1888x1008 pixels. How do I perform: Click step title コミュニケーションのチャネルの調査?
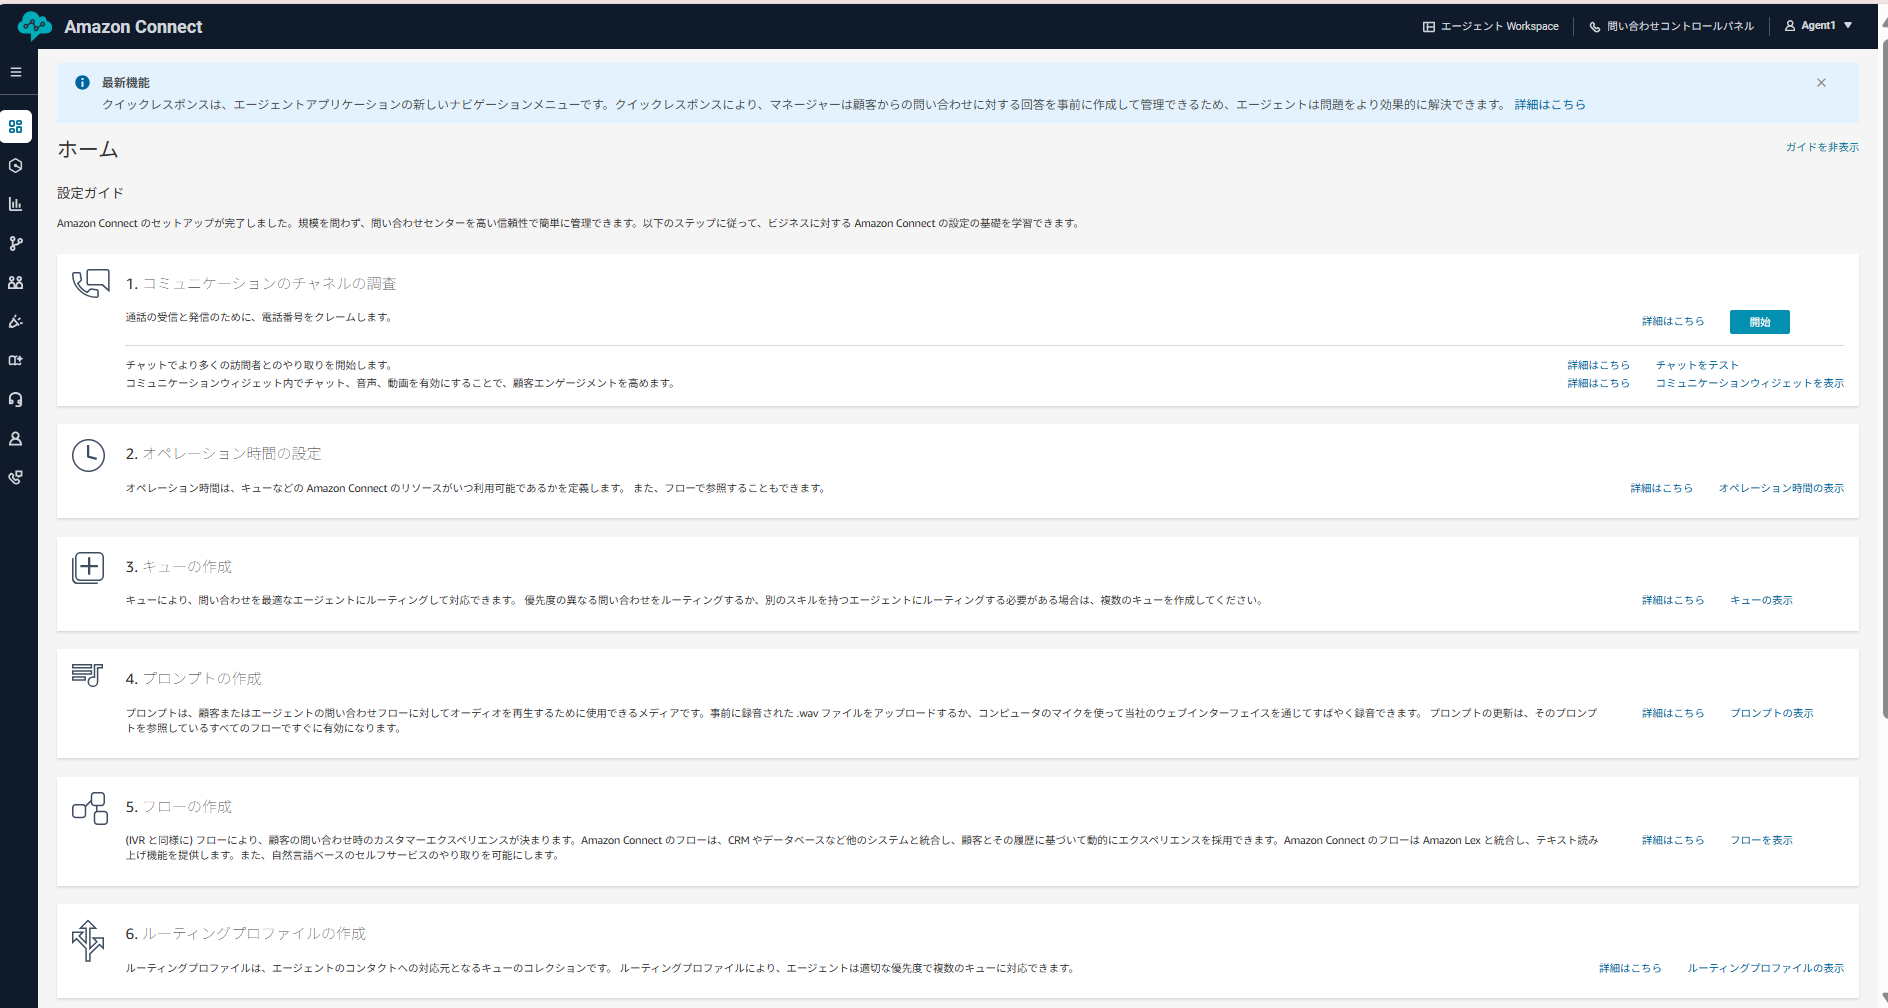click(269, 284)
